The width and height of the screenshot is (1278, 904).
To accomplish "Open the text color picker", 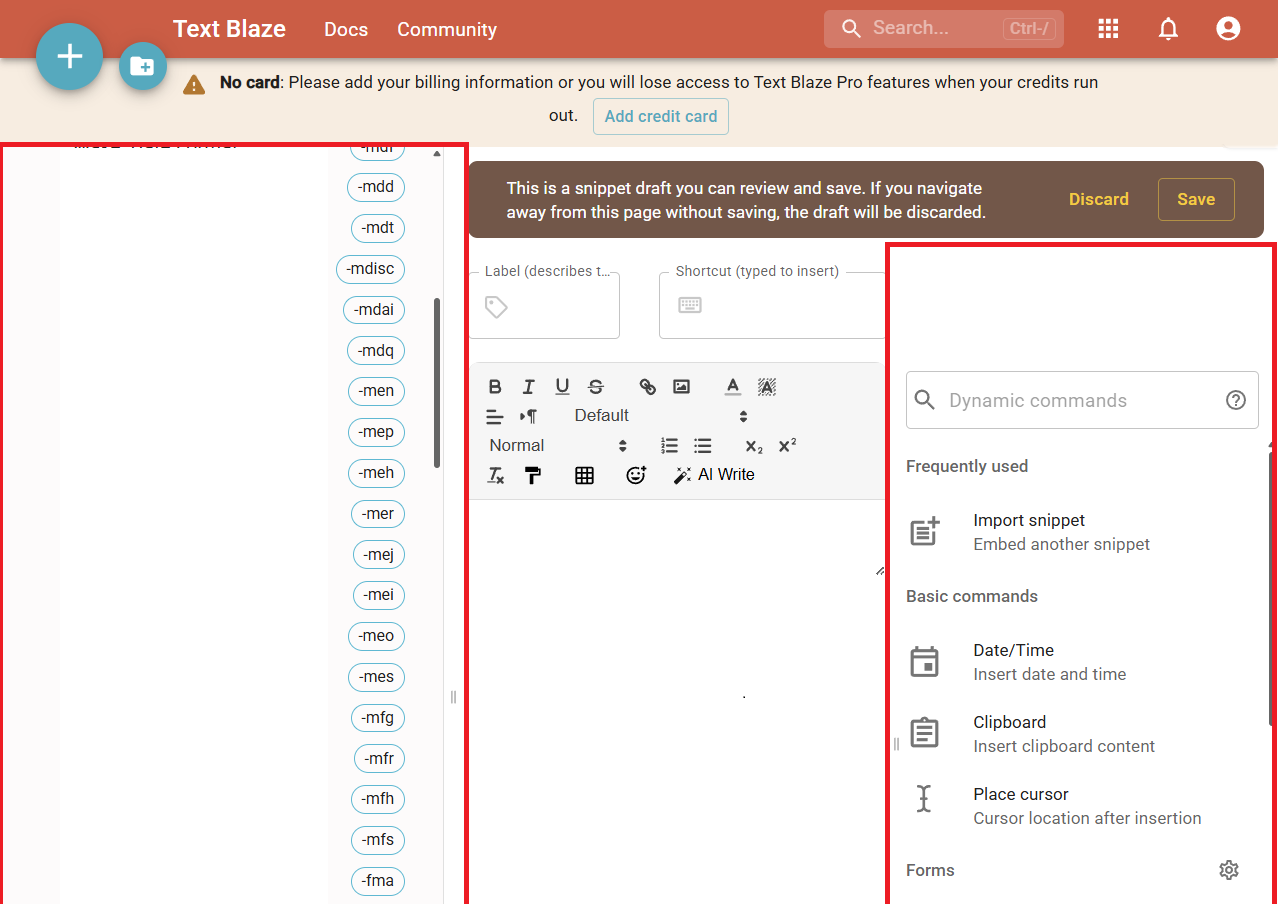I will 733,387.
